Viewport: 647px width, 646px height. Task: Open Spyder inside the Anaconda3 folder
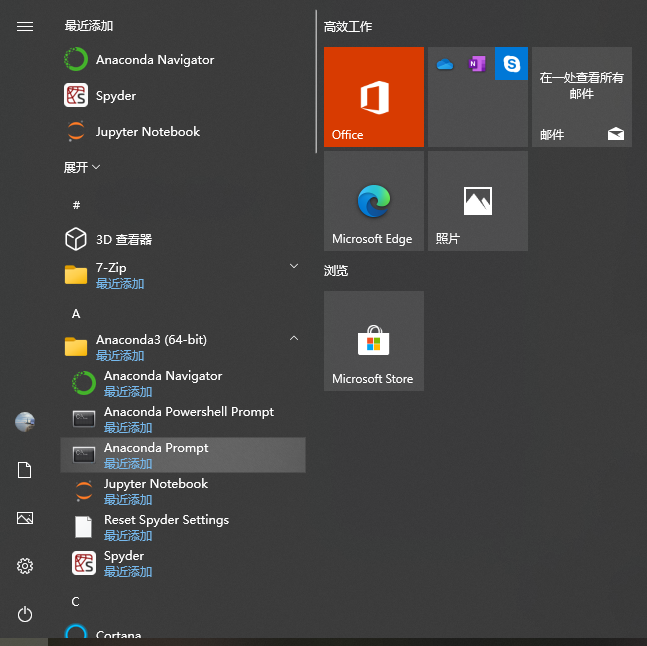click(183, 563)
